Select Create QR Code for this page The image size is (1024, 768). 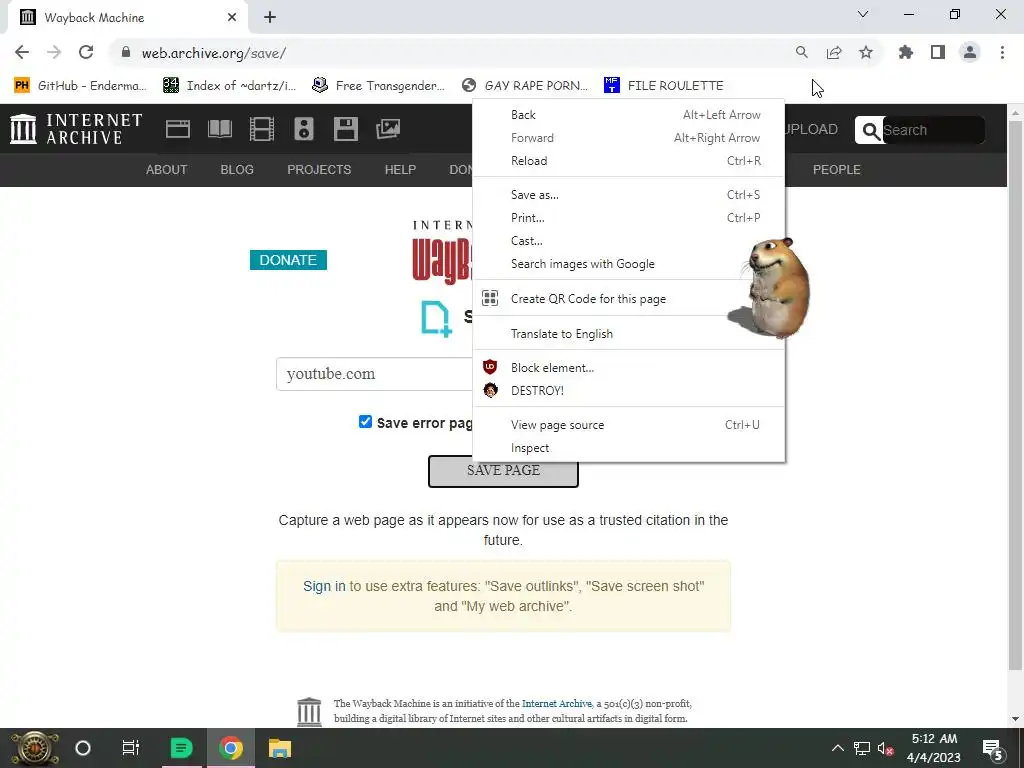click(x=628, y=298)
